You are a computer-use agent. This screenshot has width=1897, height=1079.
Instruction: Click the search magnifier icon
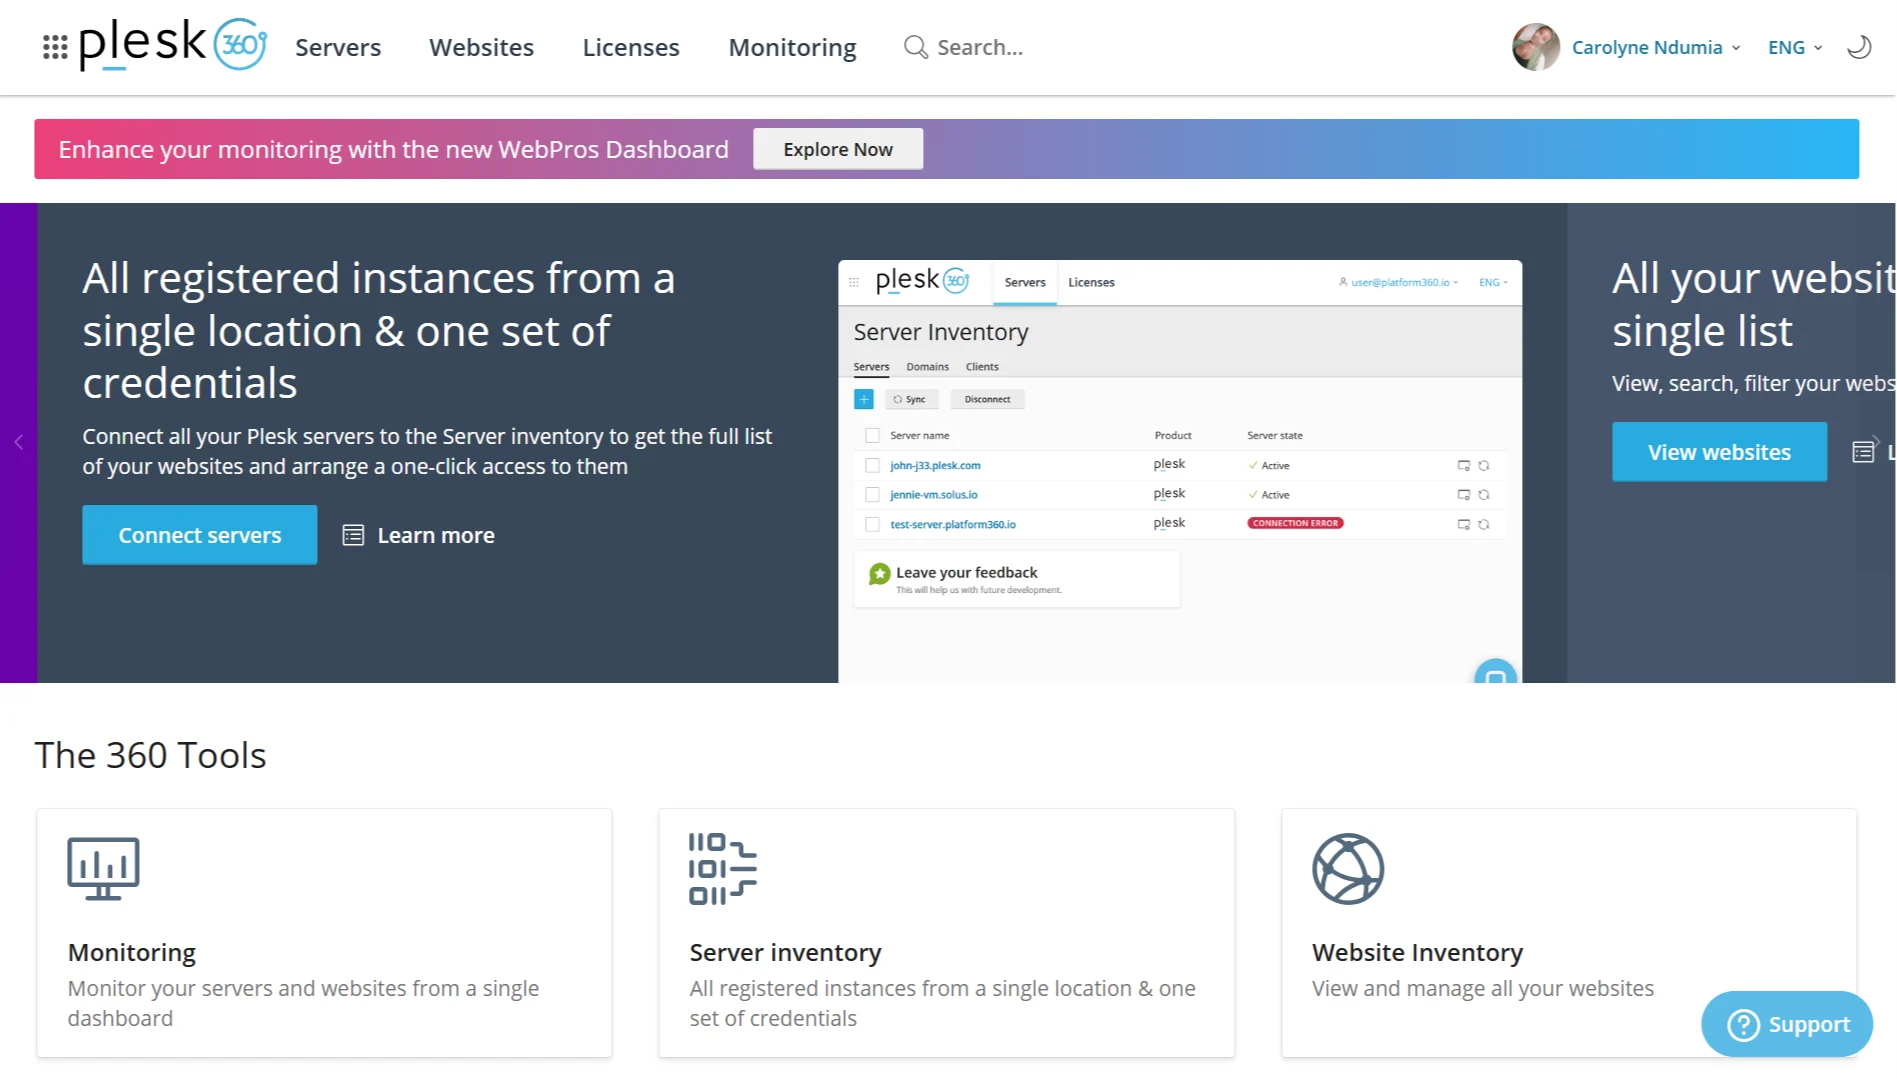[915, 47]
